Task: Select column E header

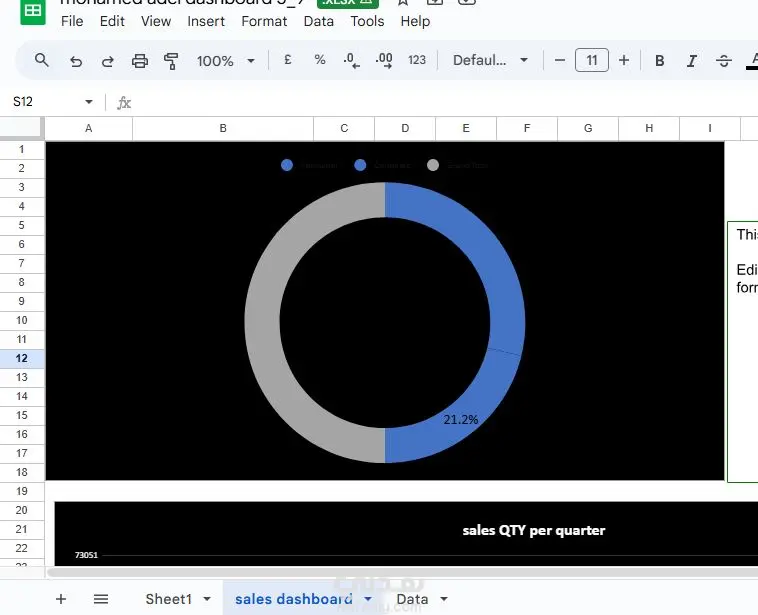Action: point(466,128)
